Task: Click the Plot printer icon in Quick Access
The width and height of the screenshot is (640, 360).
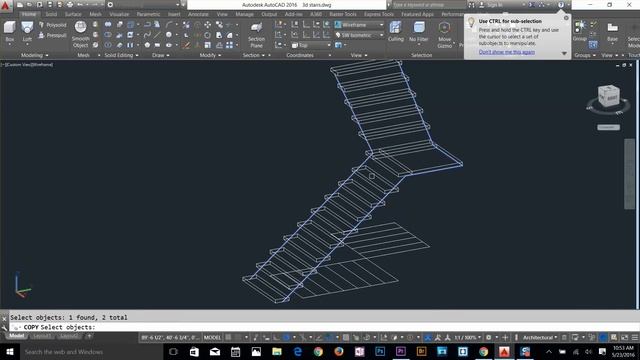Action: [70, 5]
